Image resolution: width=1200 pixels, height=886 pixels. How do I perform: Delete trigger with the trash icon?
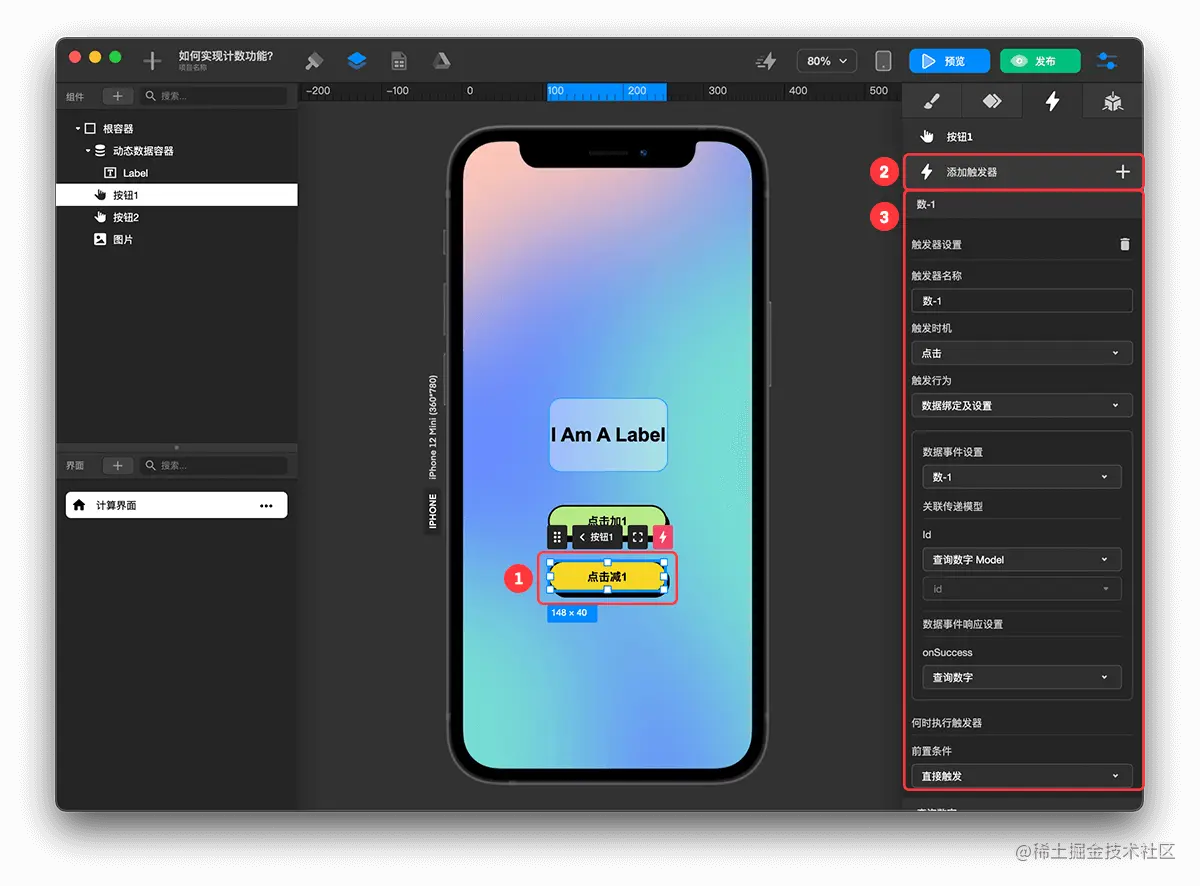click(x=1124, y=244)
